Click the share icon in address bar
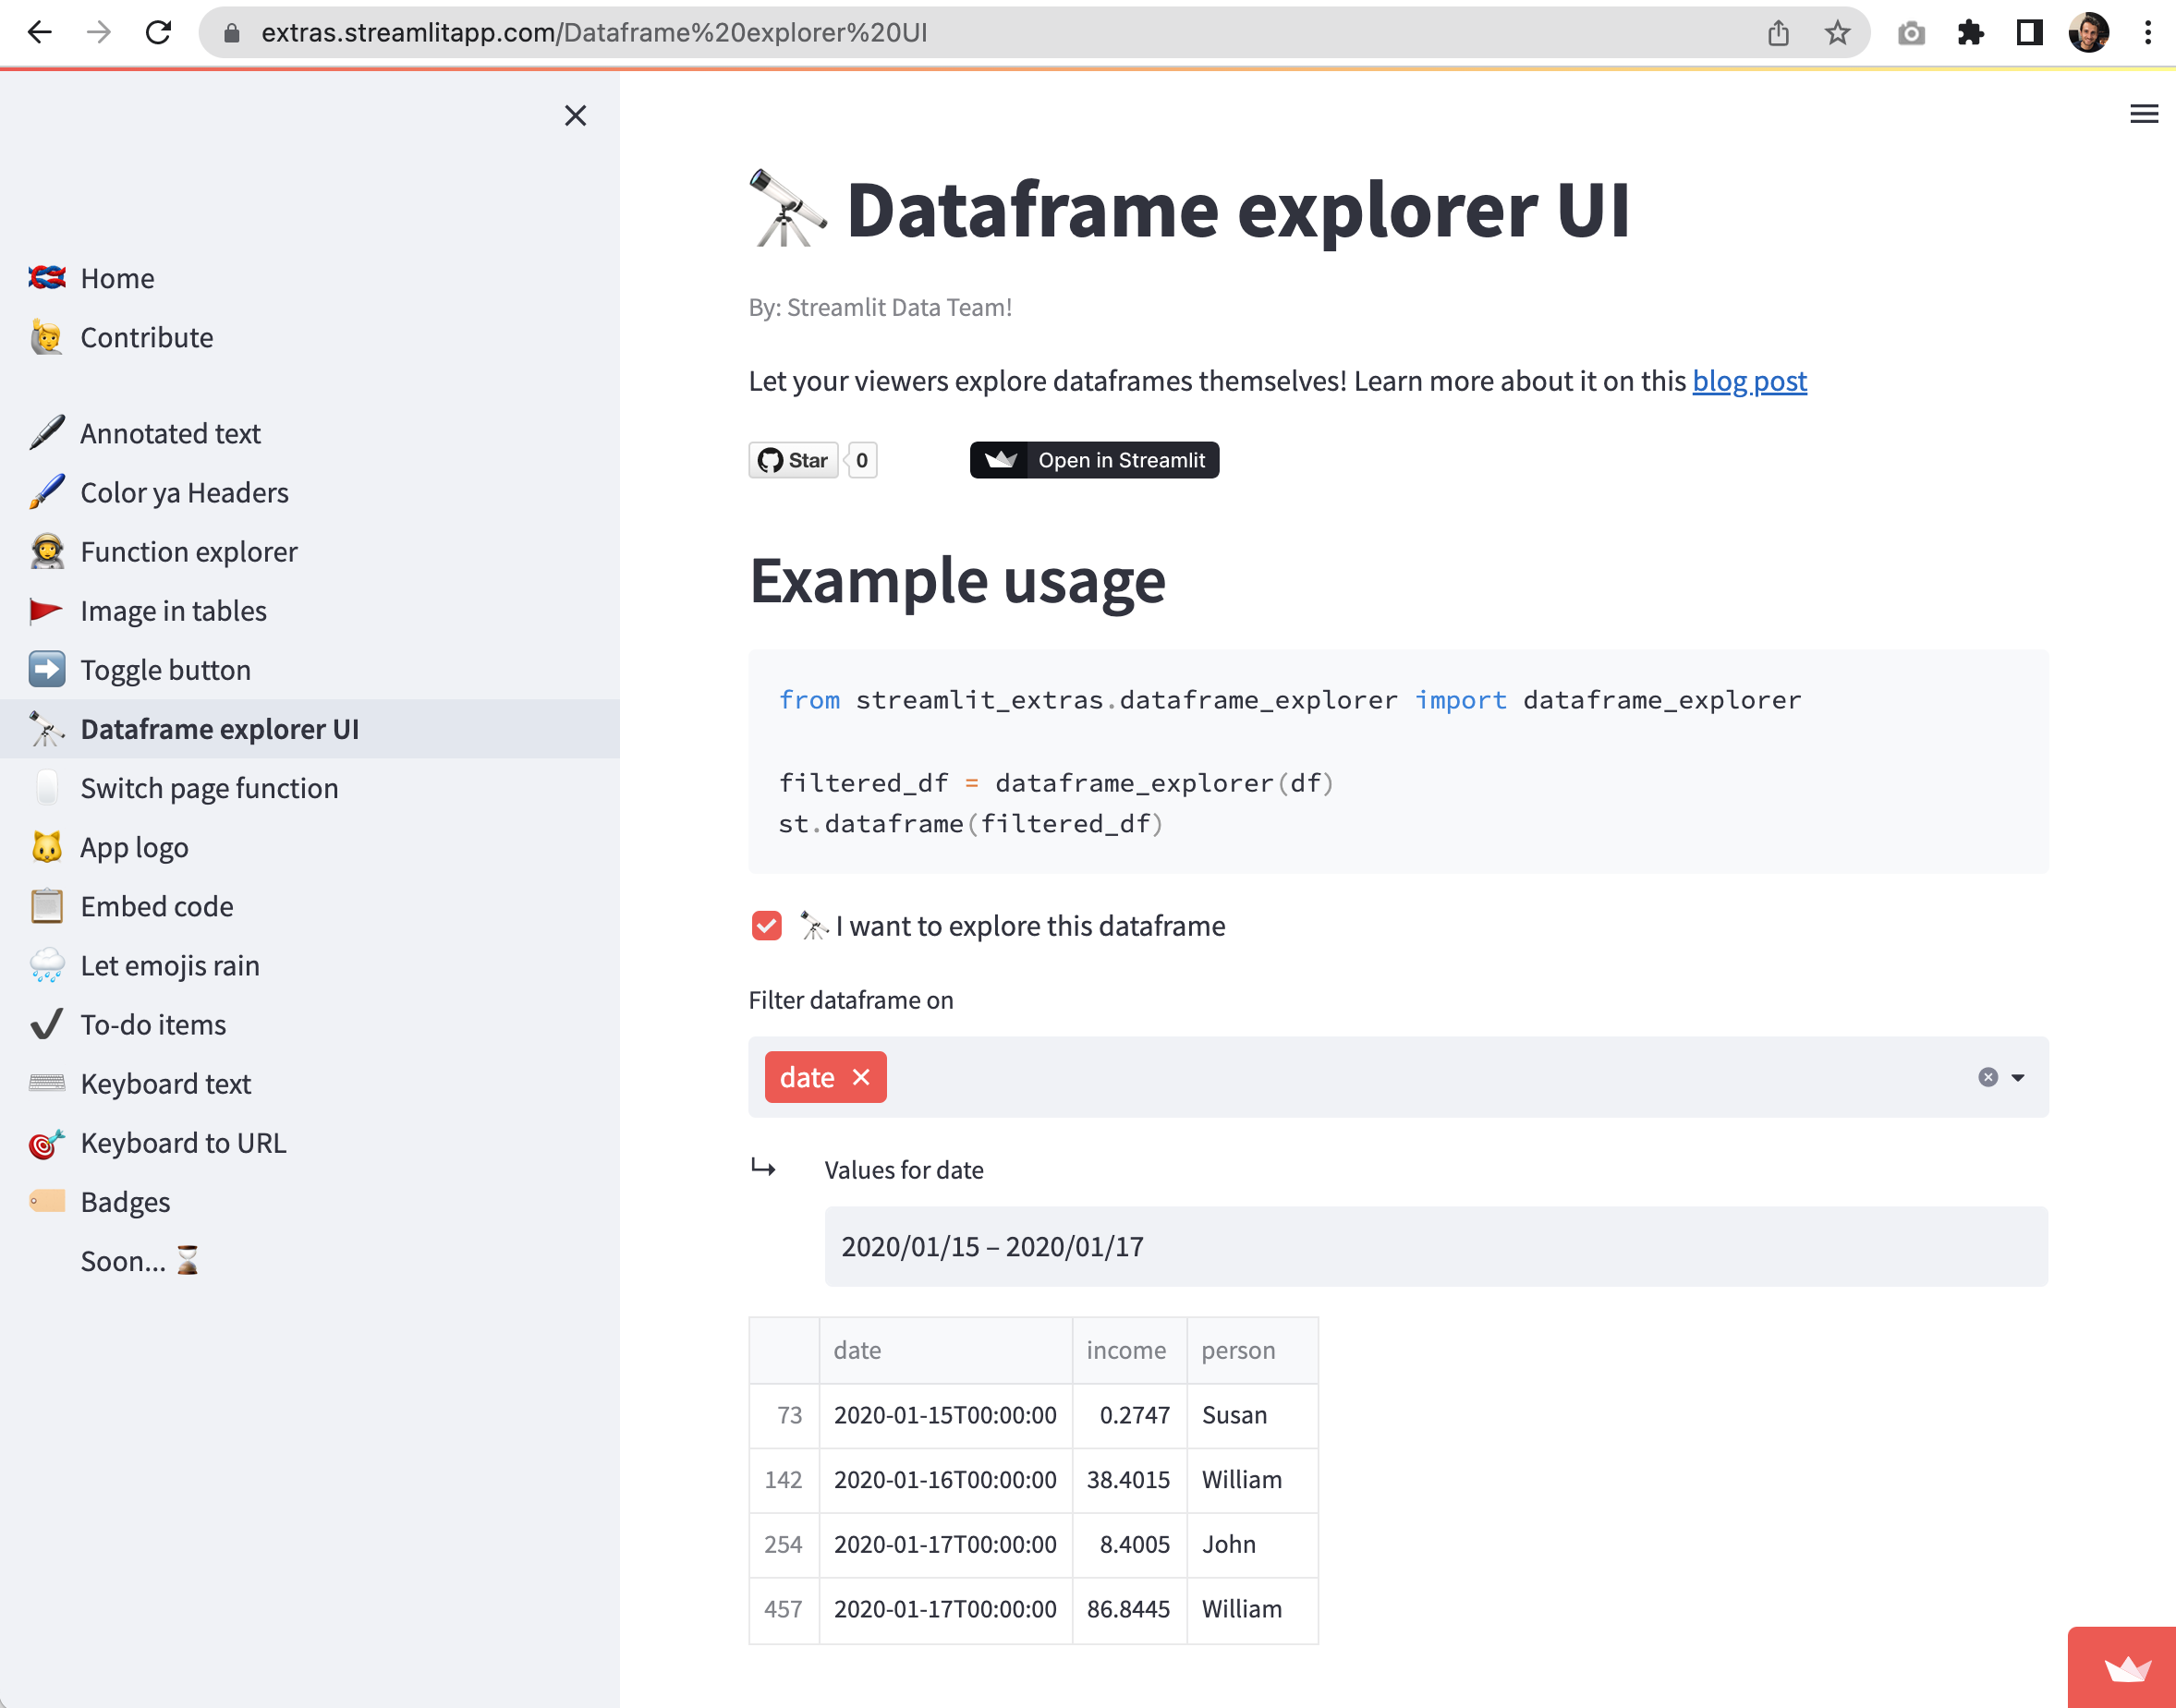2176x1708 pixels. coord(1778,33)
